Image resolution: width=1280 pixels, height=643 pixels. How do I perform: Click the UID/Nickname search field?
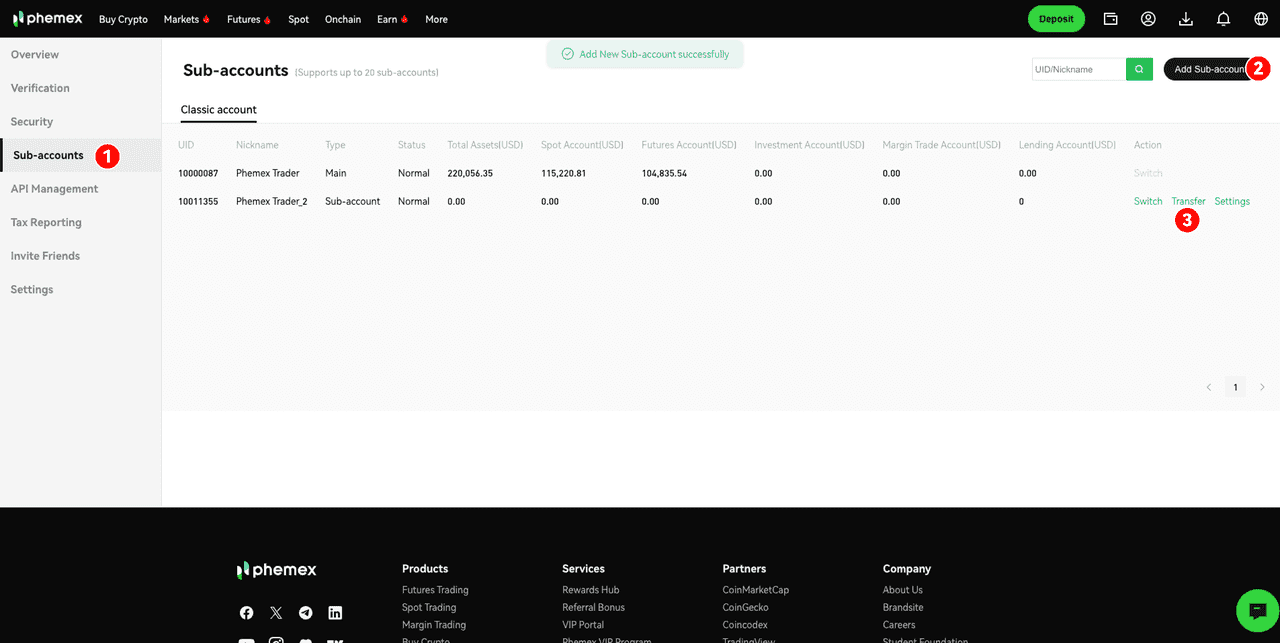tap(1078, 69)
